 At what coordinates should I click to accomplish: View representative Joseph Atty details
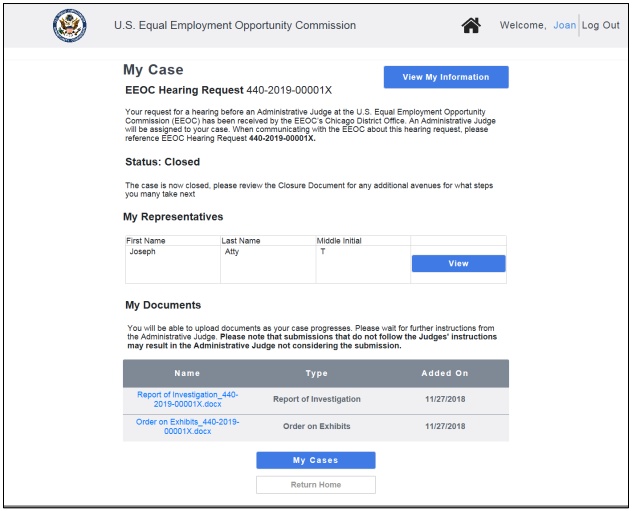(x=458, y=264)
